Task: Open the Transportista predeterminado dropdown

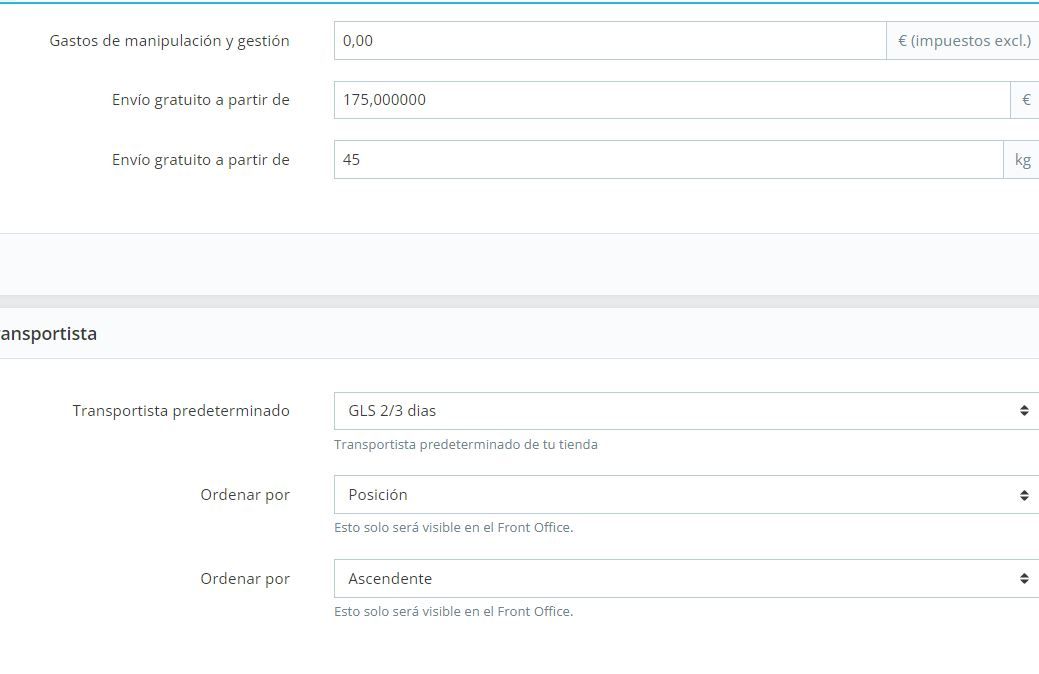Action: tap(686, 411)
